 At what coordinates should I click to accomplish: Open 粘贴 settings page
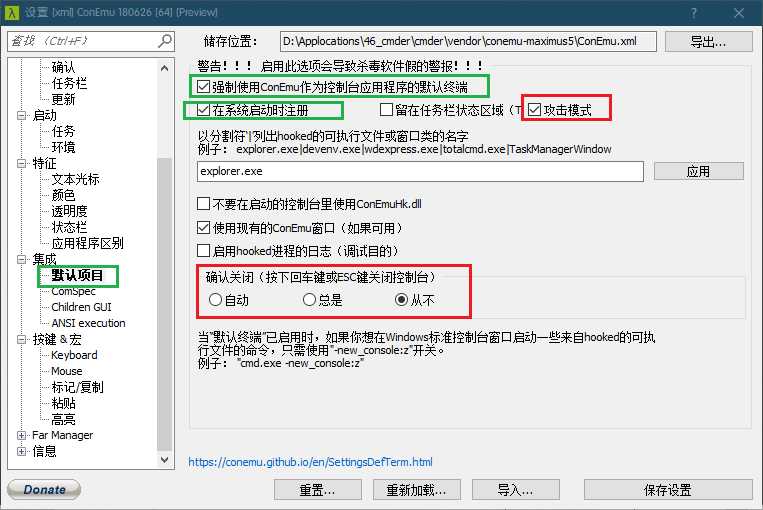(63, 403)
